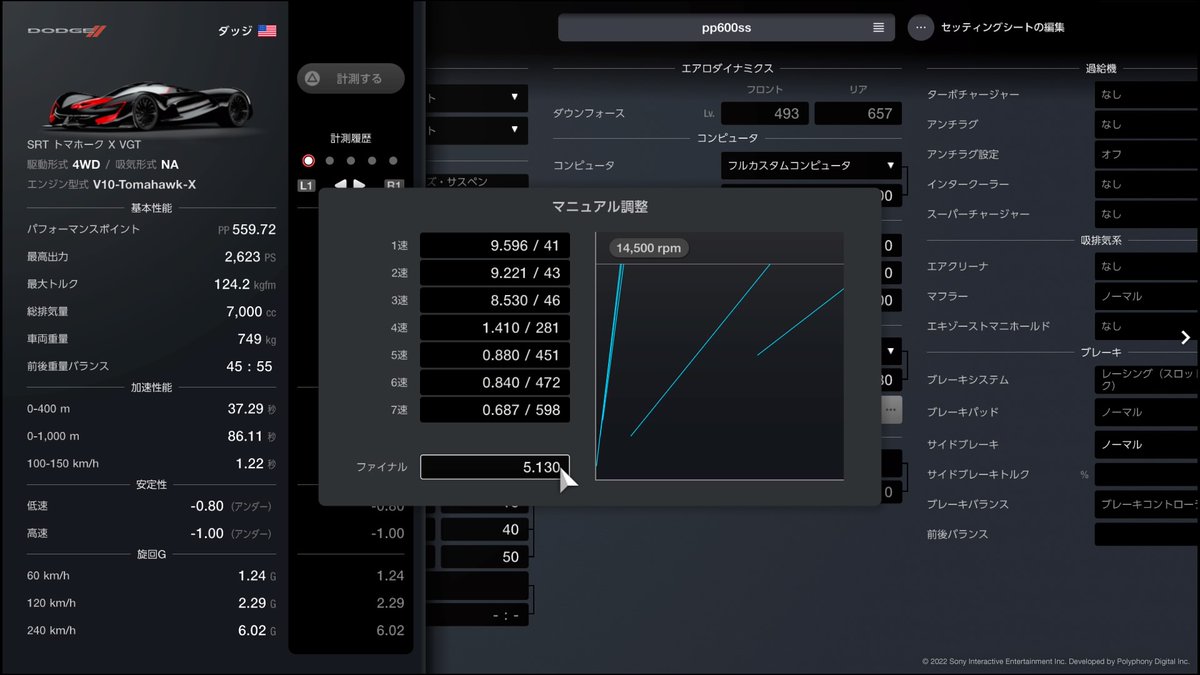Click the エアクリーナ なし field
Image resolution: width=1200 pixels, height=675 pixels.
[1147, 266]
